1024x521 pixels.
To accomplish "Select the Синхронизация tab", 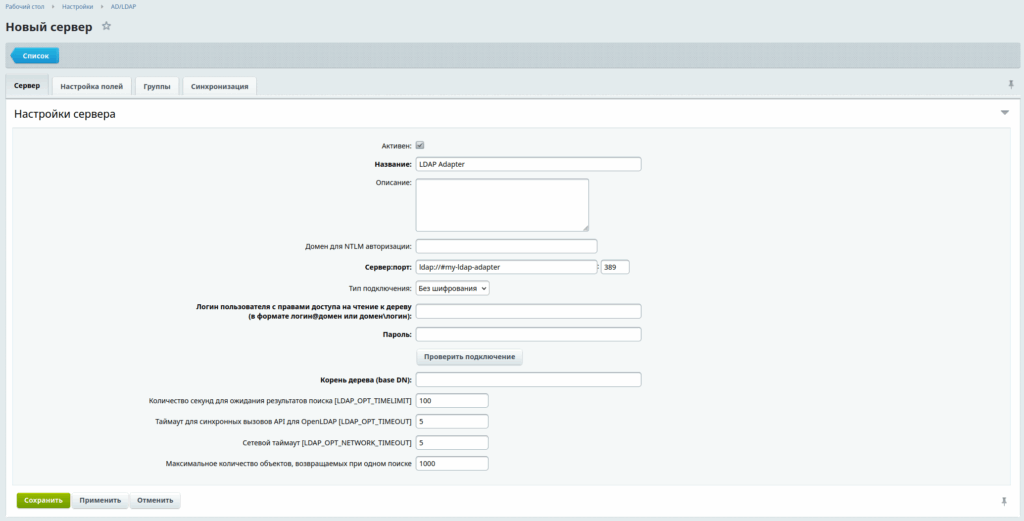I will click(x=220, y=87).
